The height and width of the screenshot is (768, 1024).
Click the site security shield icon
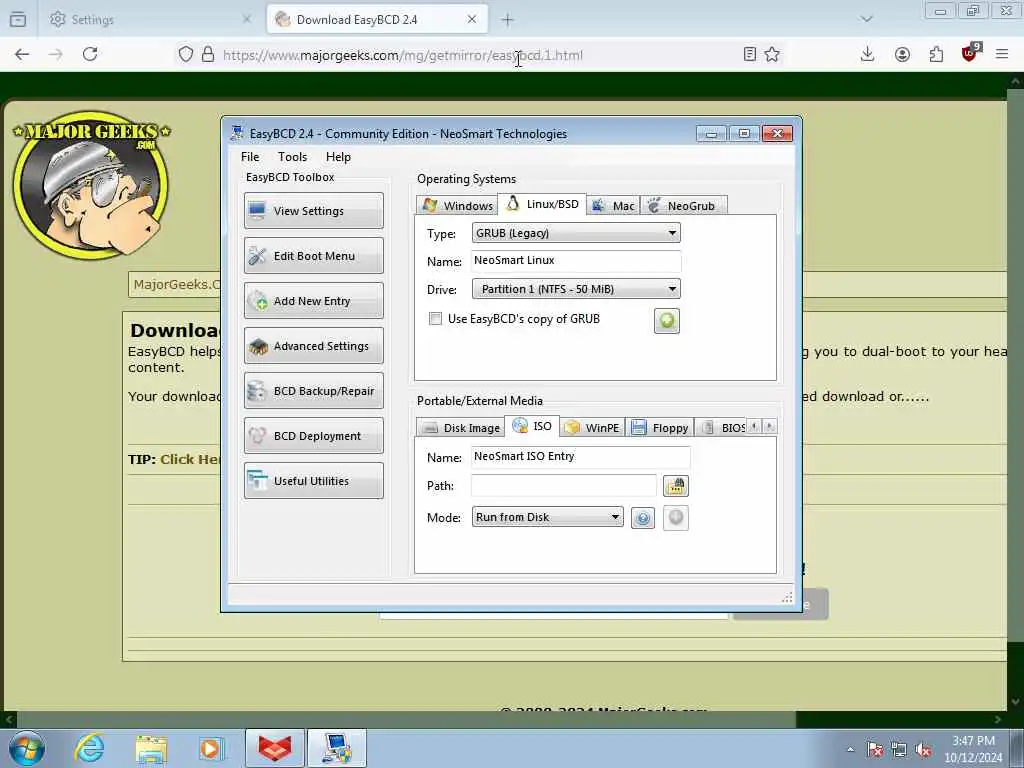click(x=185, y=54)
